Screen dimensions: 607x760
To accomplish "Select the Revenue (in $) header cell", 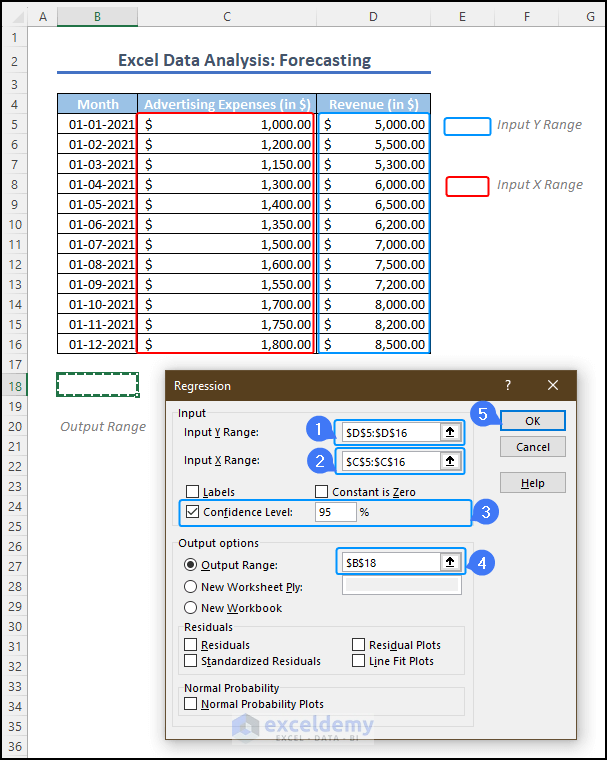I will 373,104.
